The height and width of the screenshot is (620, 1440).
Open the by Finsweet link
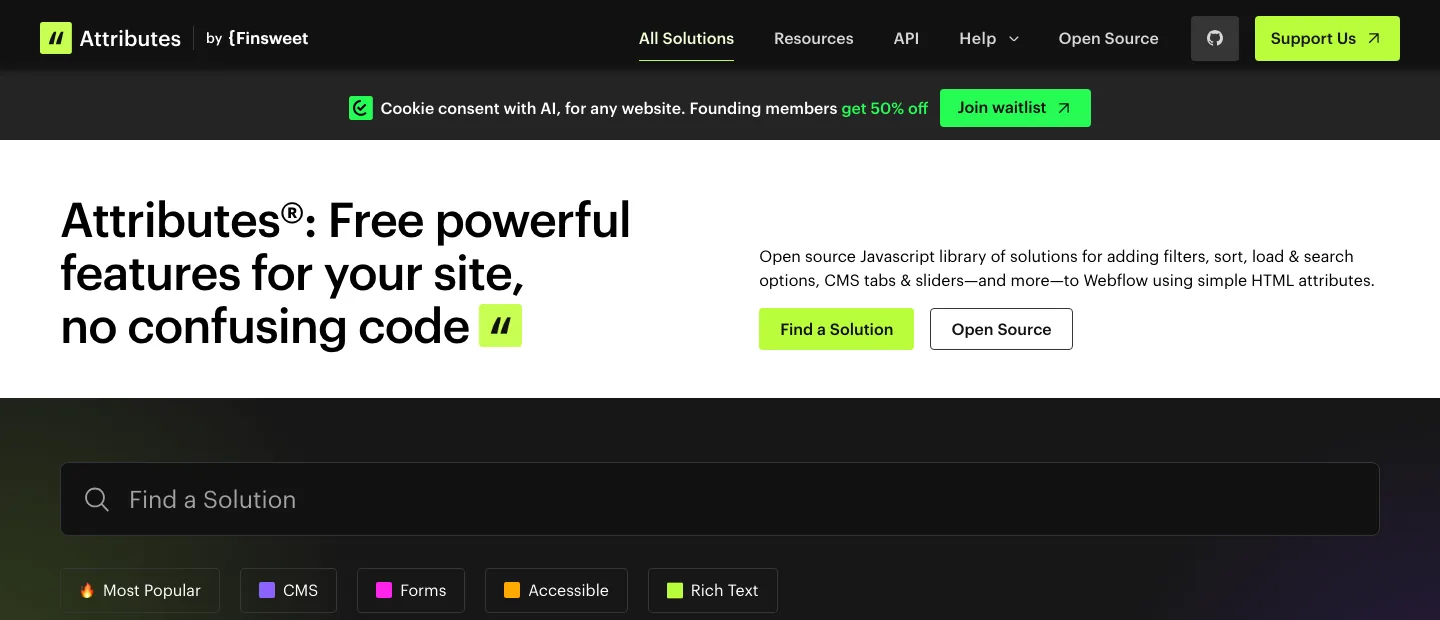[x=257, y=38]
